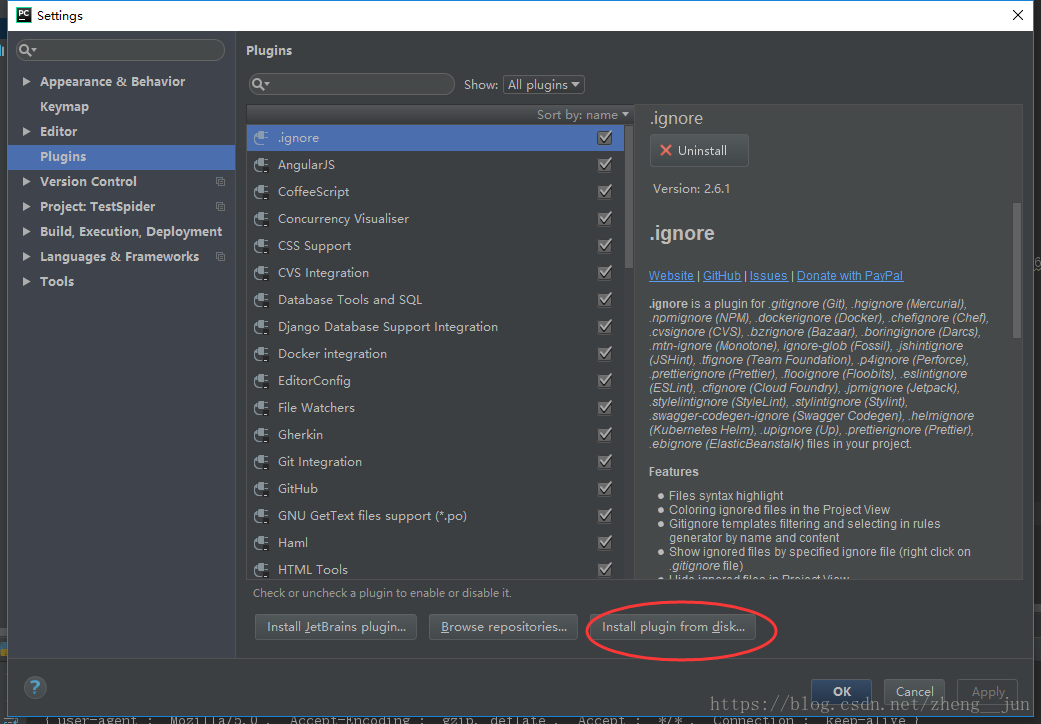1041x724 pixels.
Task: Expand Languages & Frameworks node
Action: tap(27, 257)
